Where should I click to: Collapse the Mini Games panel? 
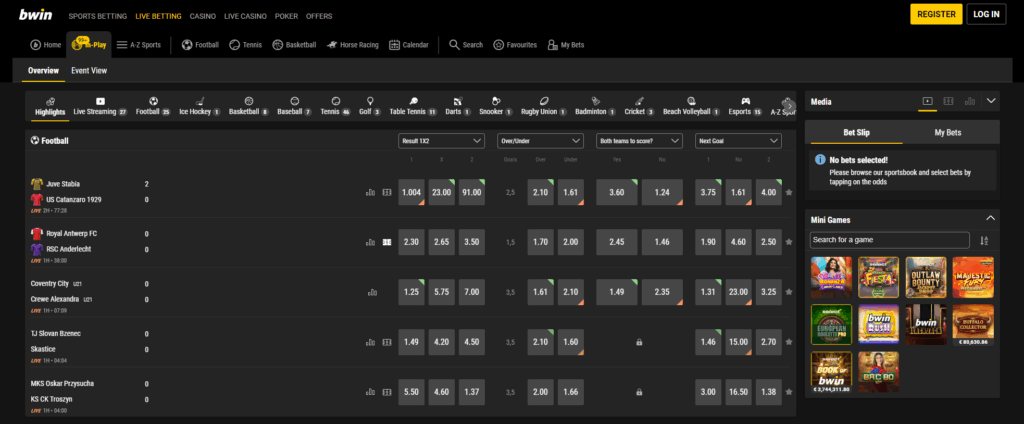pos(991,218)
